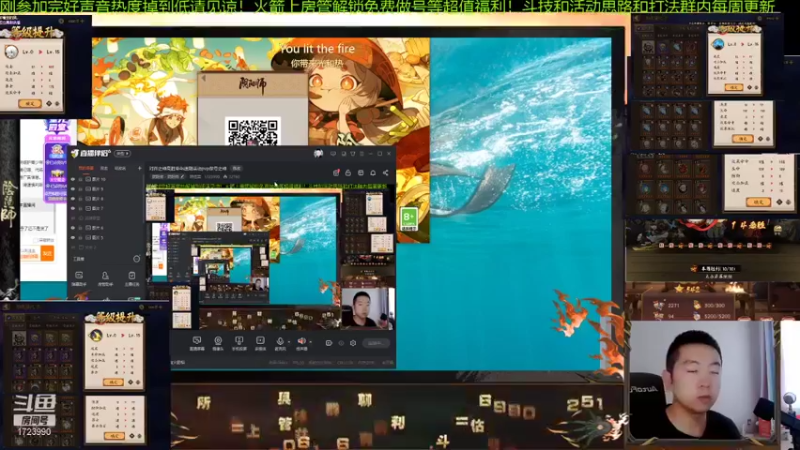Mute the red speaker icon
The image size is (800, 450).
(x=302, y=342)
